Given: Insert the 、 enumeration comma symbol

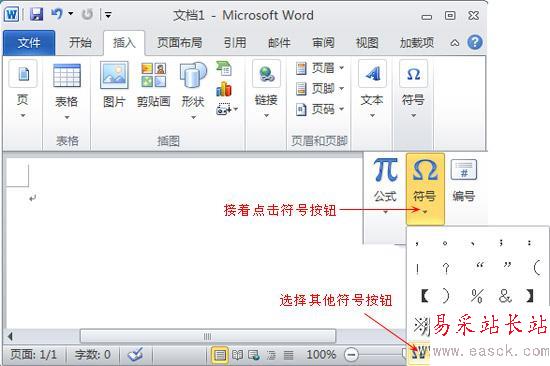Looking at the screenshot, I should pos(473,243).
